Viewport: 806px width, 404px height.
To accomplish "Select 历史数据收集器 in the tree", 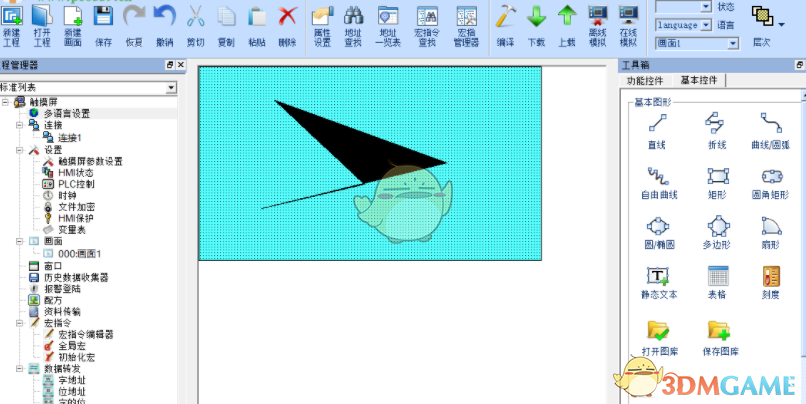I will pos(76,278).
